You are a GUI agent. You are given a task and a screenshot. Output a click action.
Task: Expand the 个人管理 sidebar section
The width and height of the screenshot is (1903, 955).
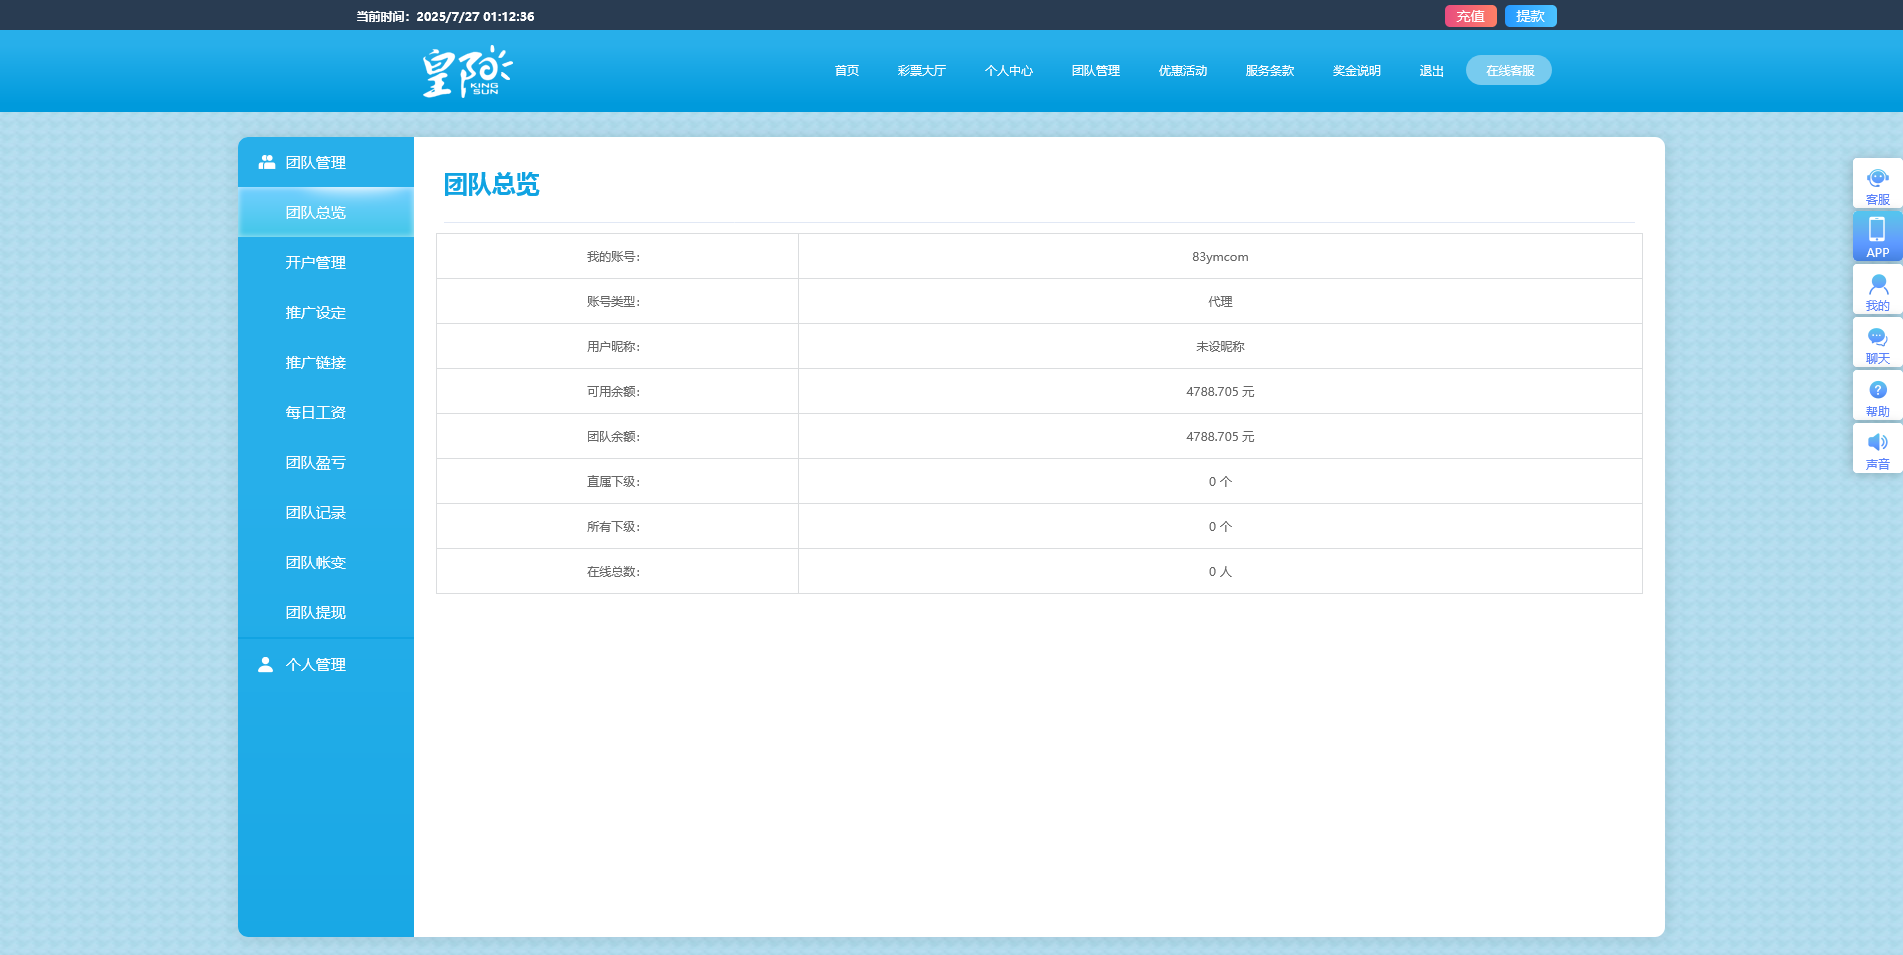(x=326, y=664)
